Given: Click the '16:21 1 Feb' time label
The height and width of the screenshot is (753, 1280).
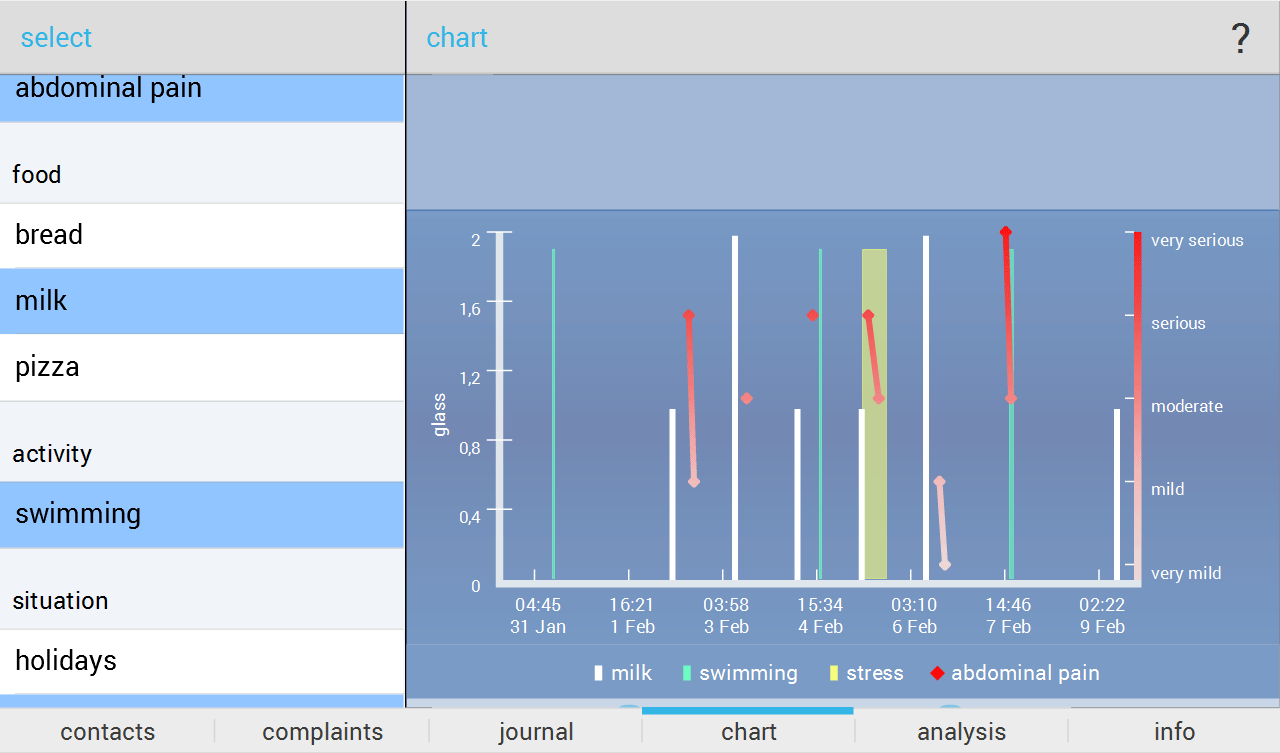Looking at the screenshot, I should click(x=632, y=616).
